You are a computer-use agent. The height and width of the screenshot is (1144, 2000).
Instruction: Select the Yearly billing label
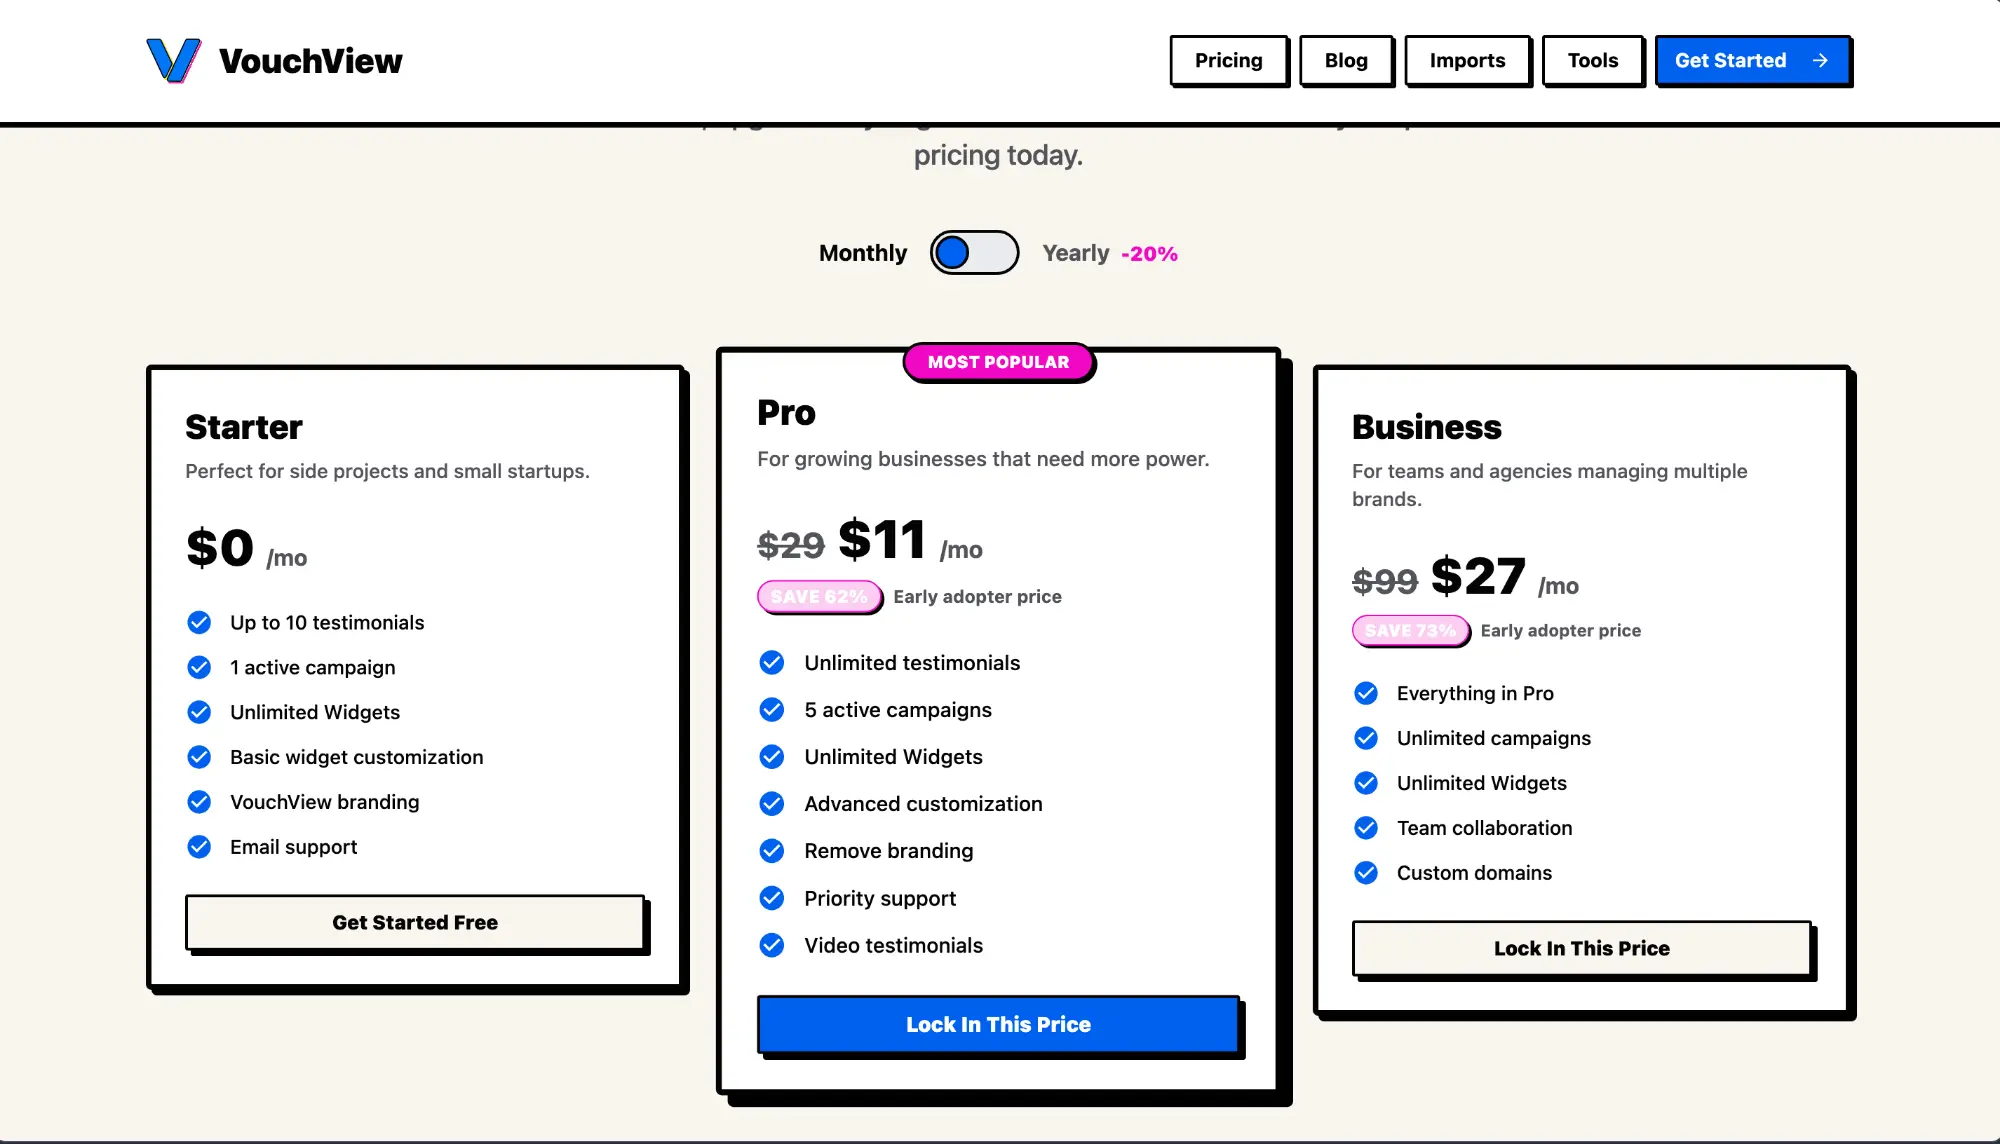coord(1075,254)
